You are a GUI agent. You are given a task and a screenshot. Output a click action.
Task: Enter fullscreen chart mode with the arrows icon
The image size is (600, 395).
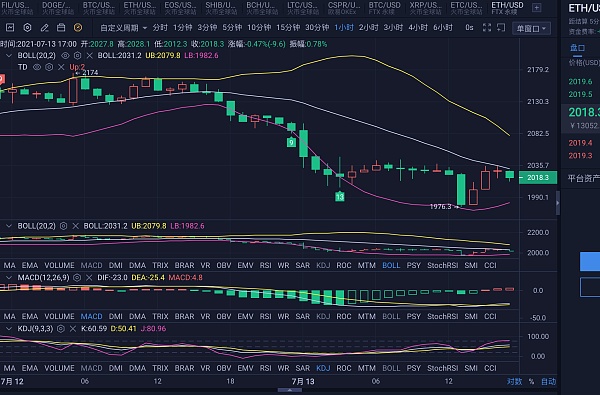click(487, 28)
